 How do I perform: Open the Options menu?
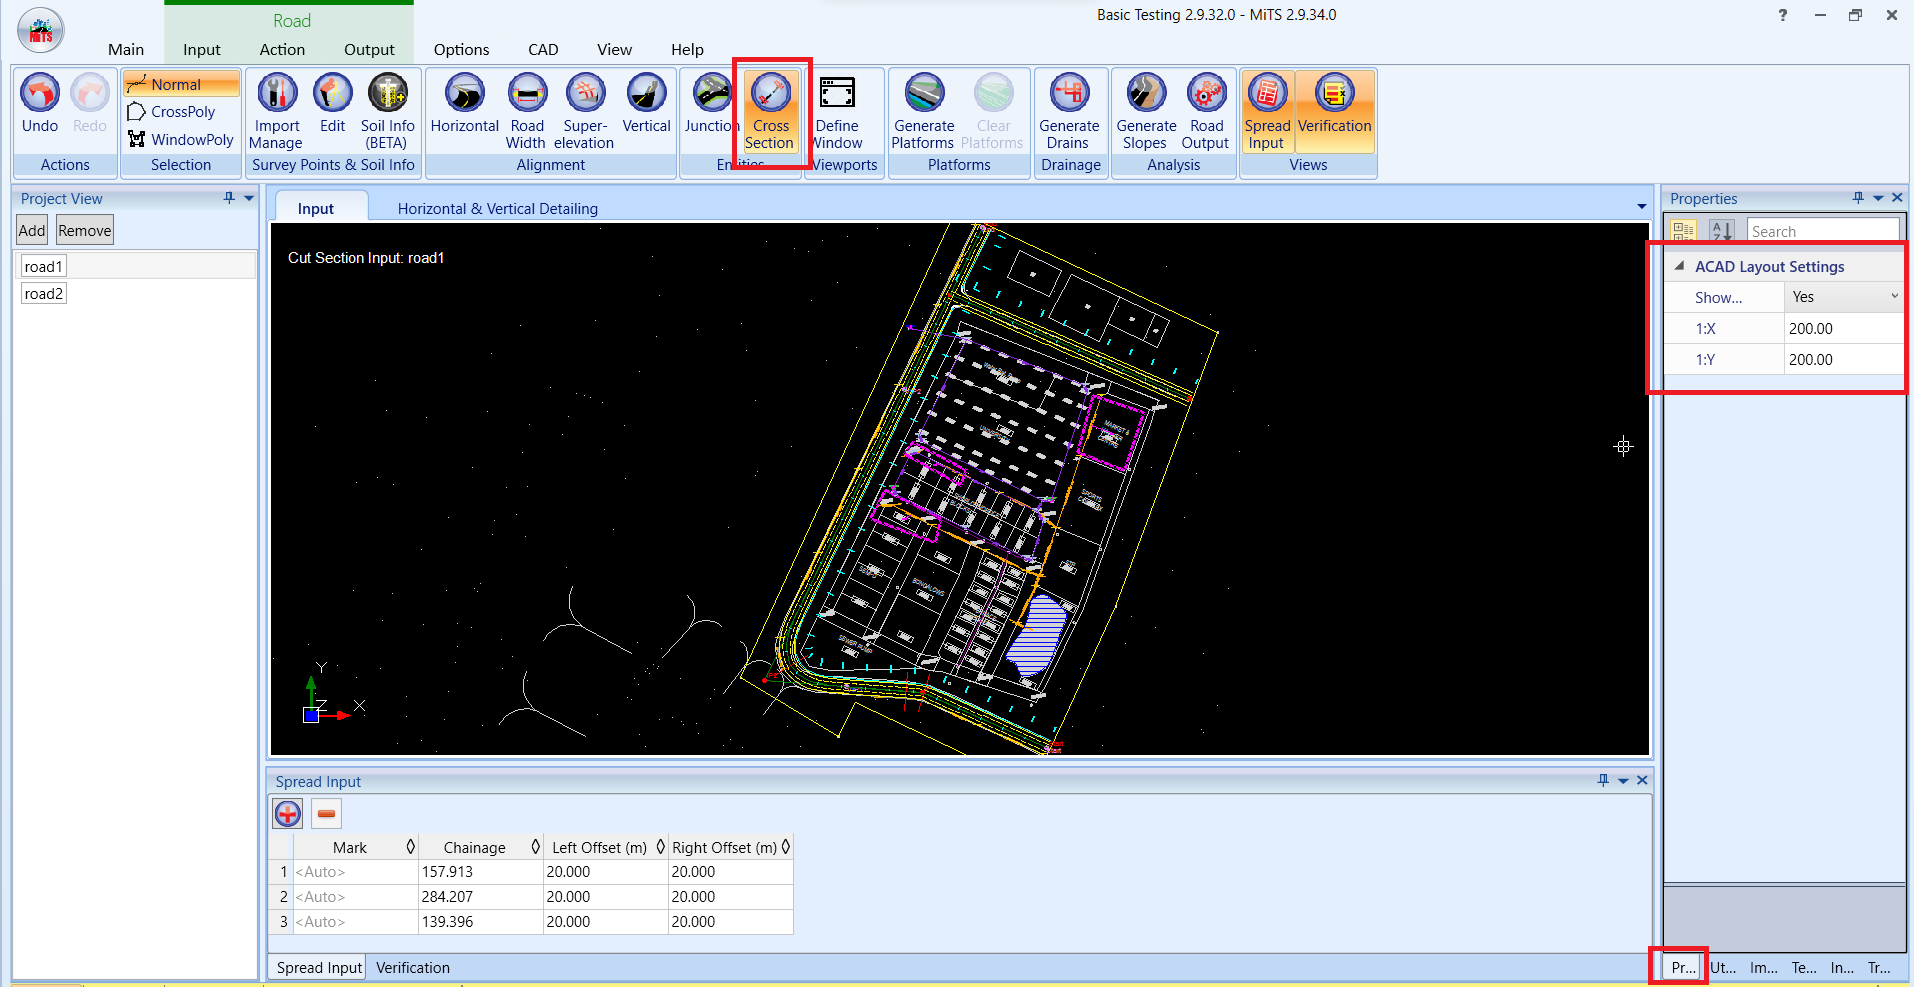tap(461, 49)
